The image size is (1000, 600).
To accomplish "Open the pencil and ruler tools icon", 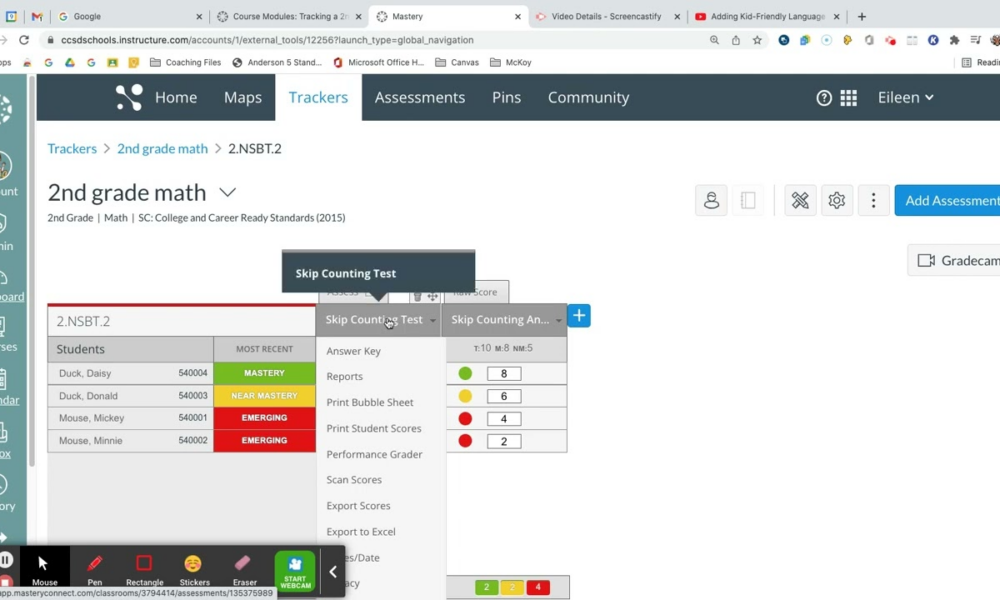I will coord(800,200).
